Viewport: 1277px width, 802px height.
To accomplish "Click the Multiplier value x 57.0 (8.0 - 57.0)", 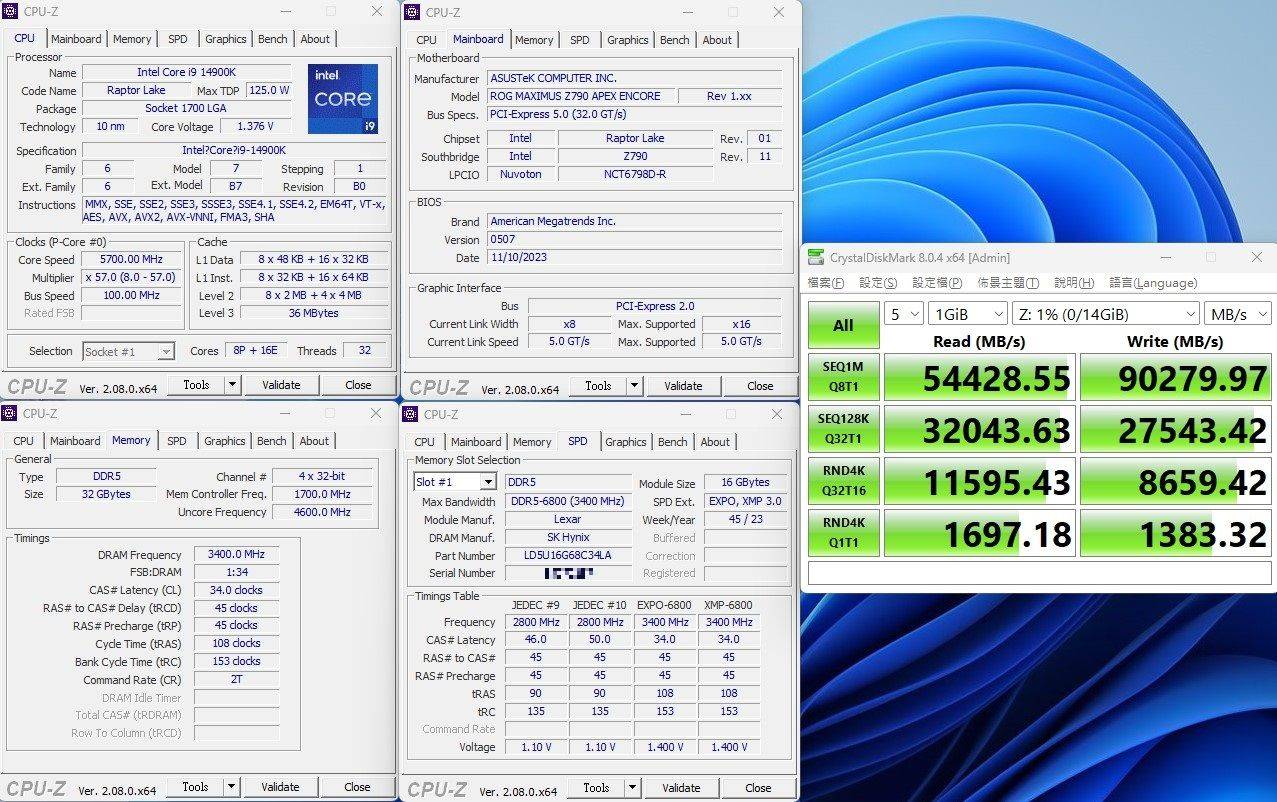I will click(x=131, y=277).
